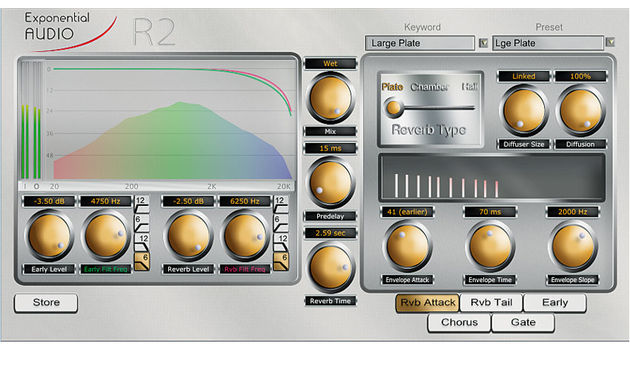The image size is (630, 374).
Task: Open the Gate page button
Action: point(523,323)
